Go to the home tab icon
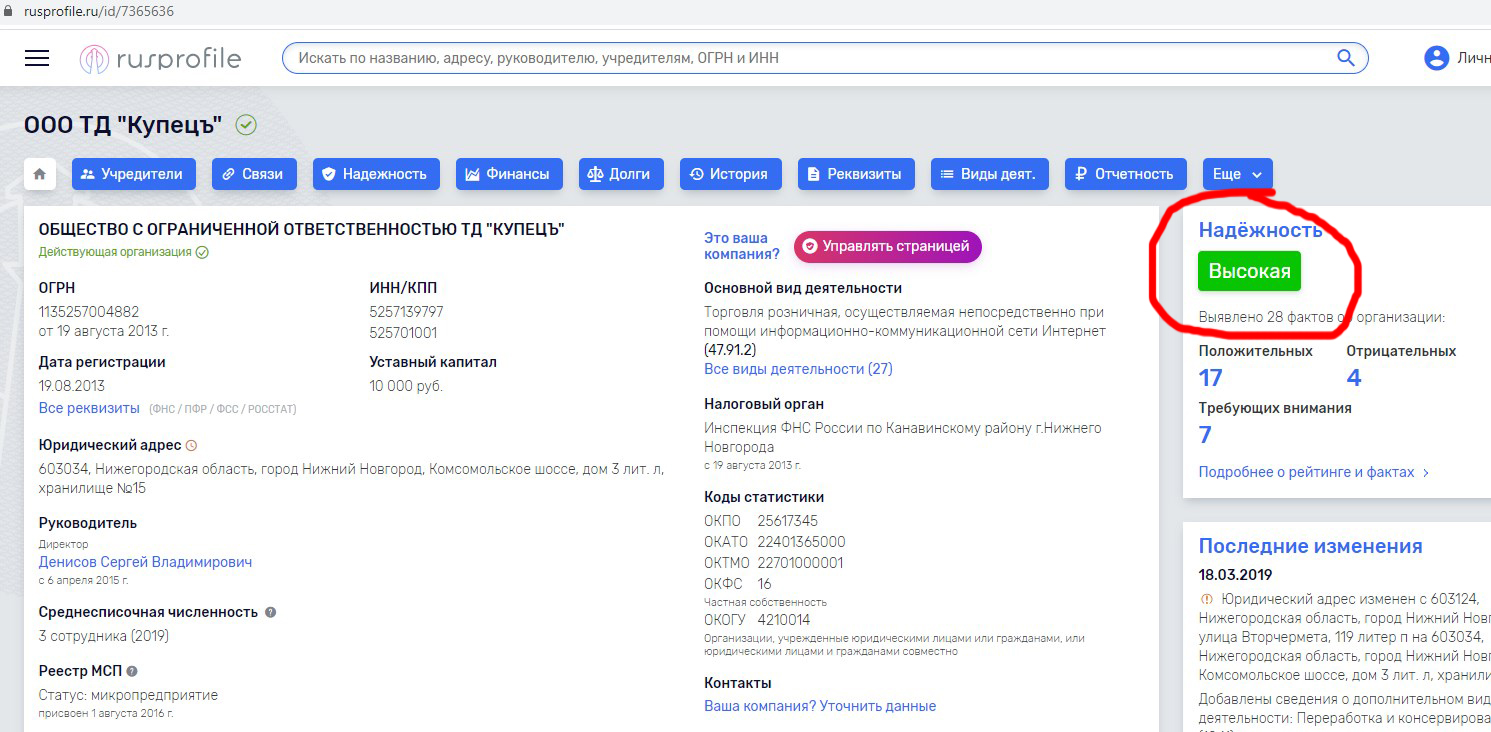The height and width of the screenshot is (732, 1491). [x=40, y=174]
